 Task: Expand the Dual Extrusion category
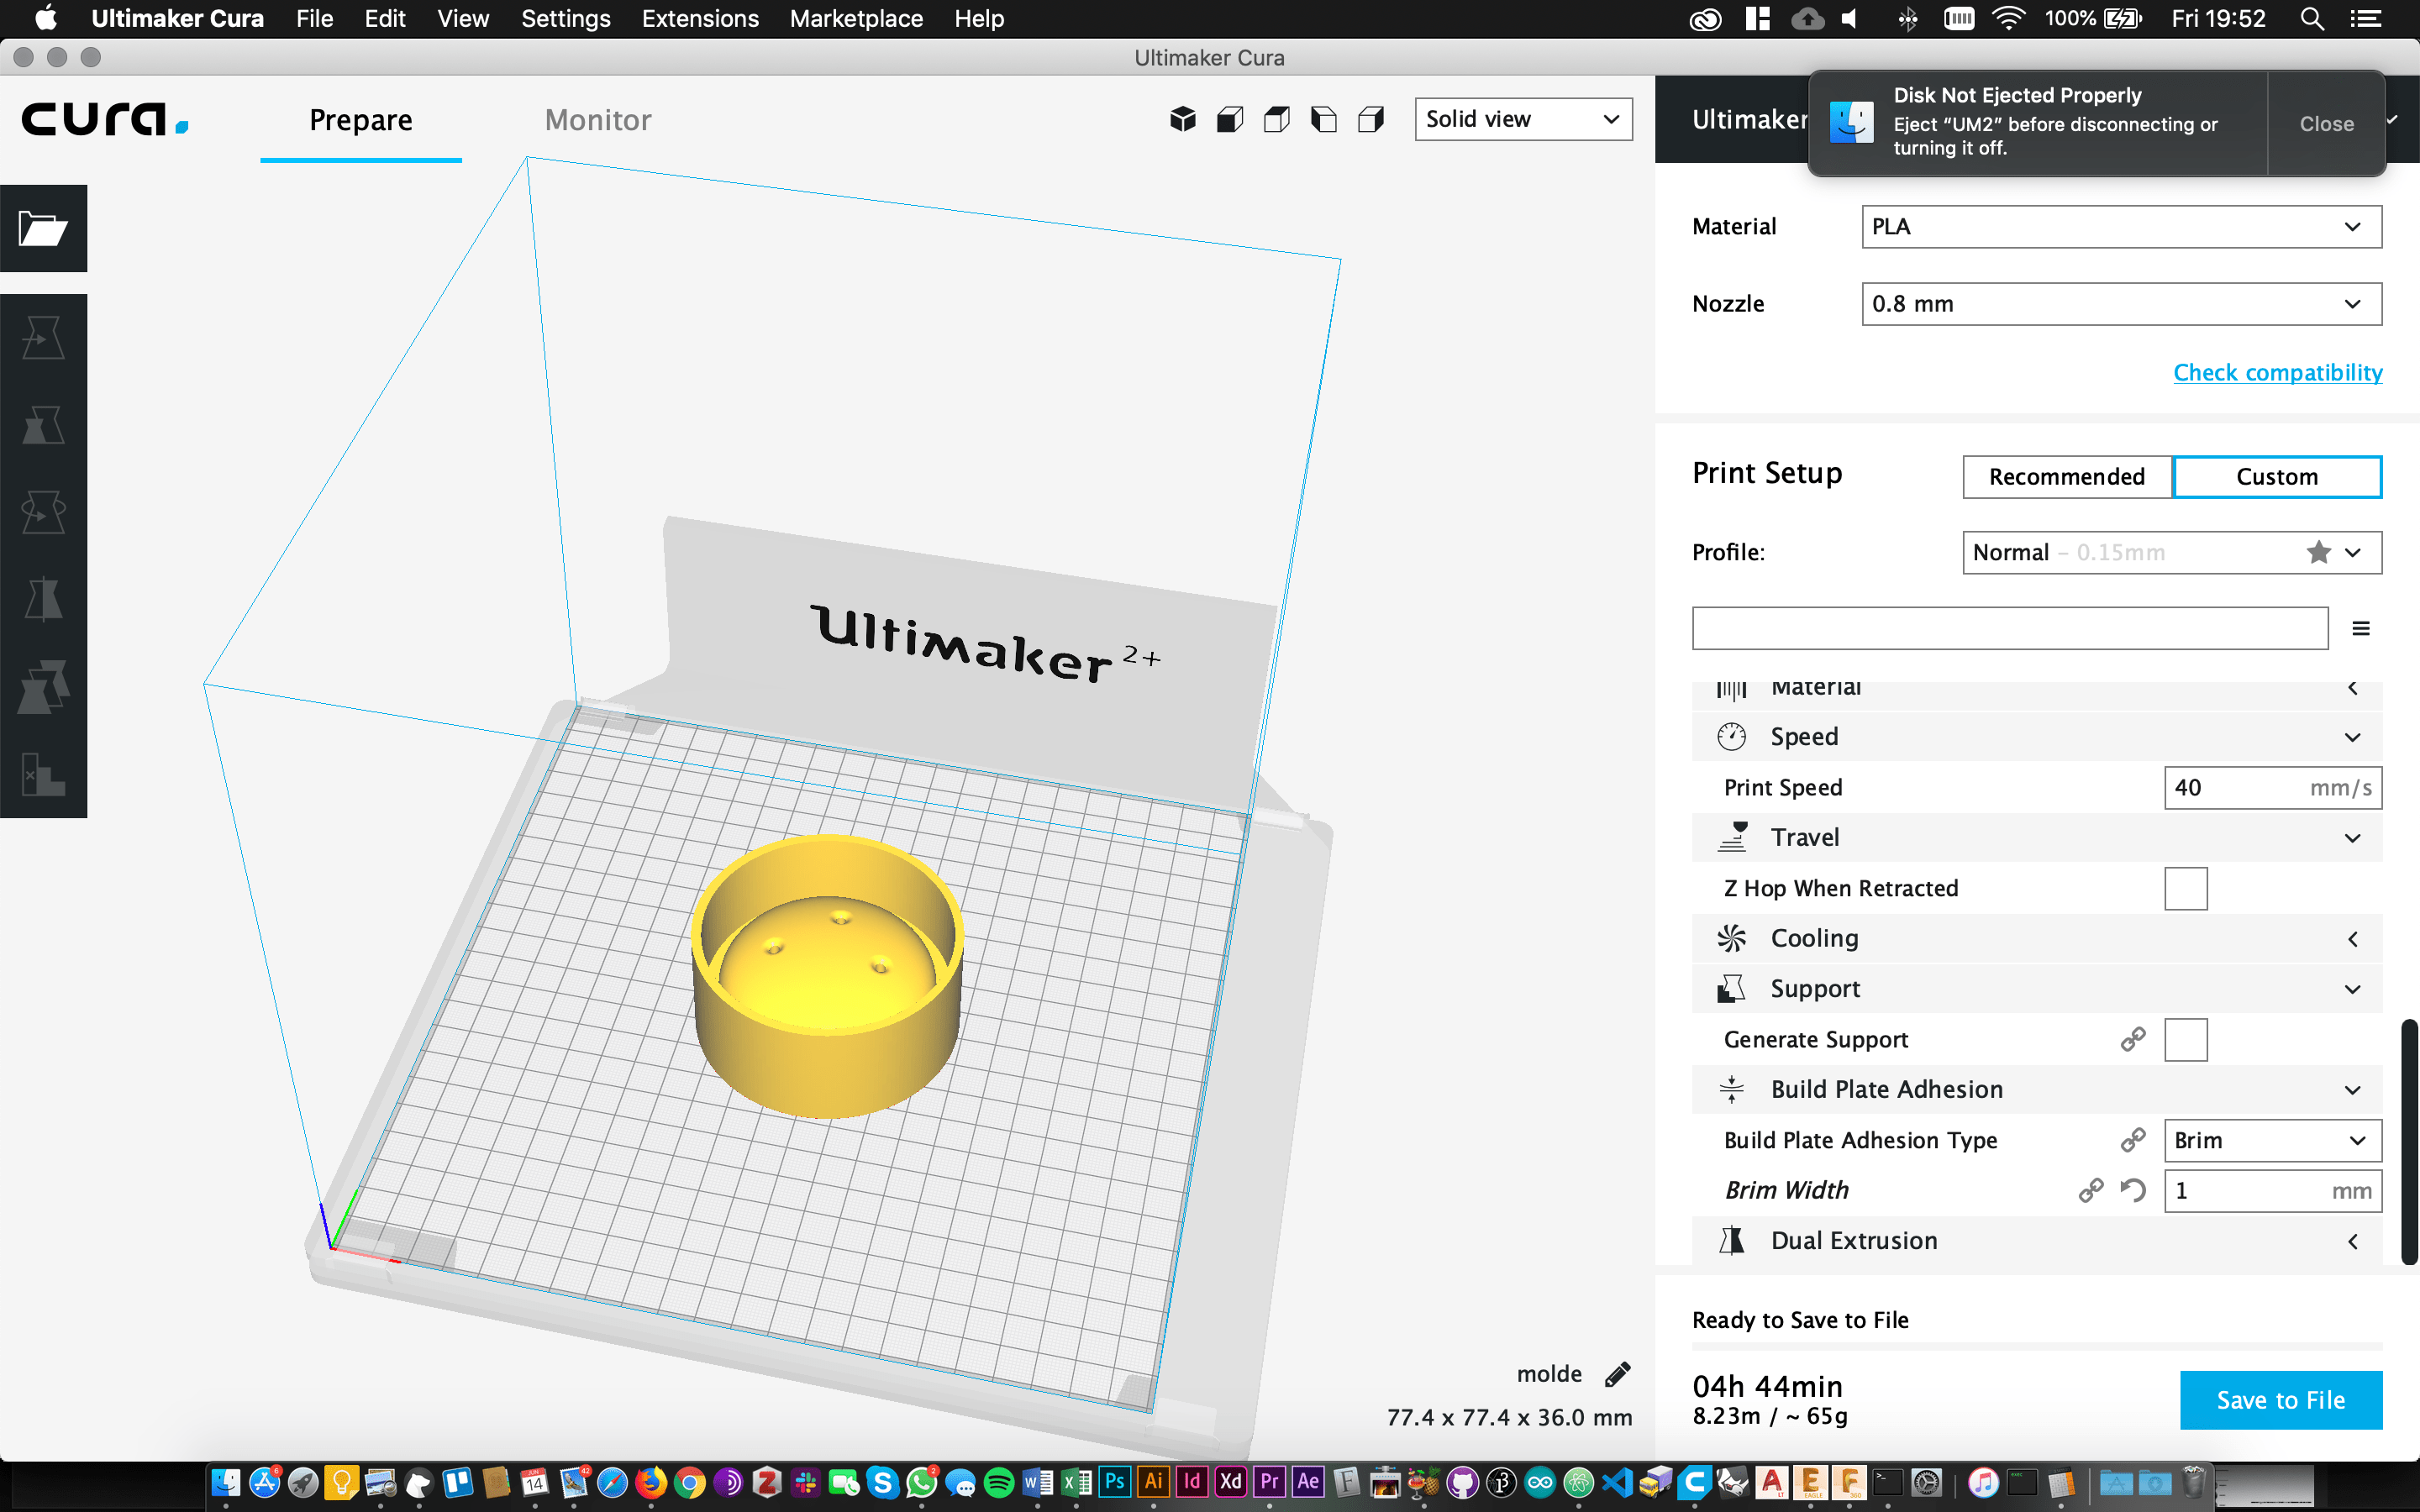point(2037,1240)
